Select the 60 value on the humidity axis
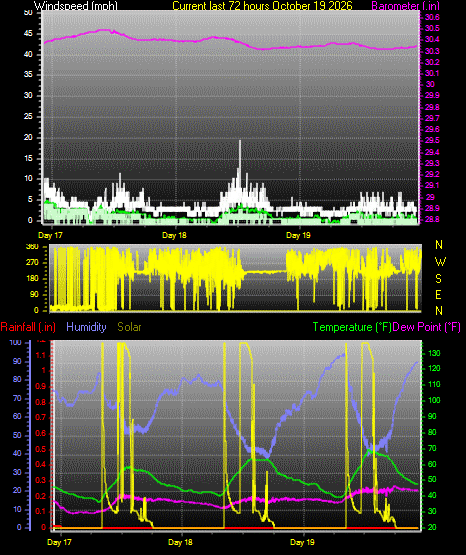The width and height of the screenshot is (466, 555). 17,417
